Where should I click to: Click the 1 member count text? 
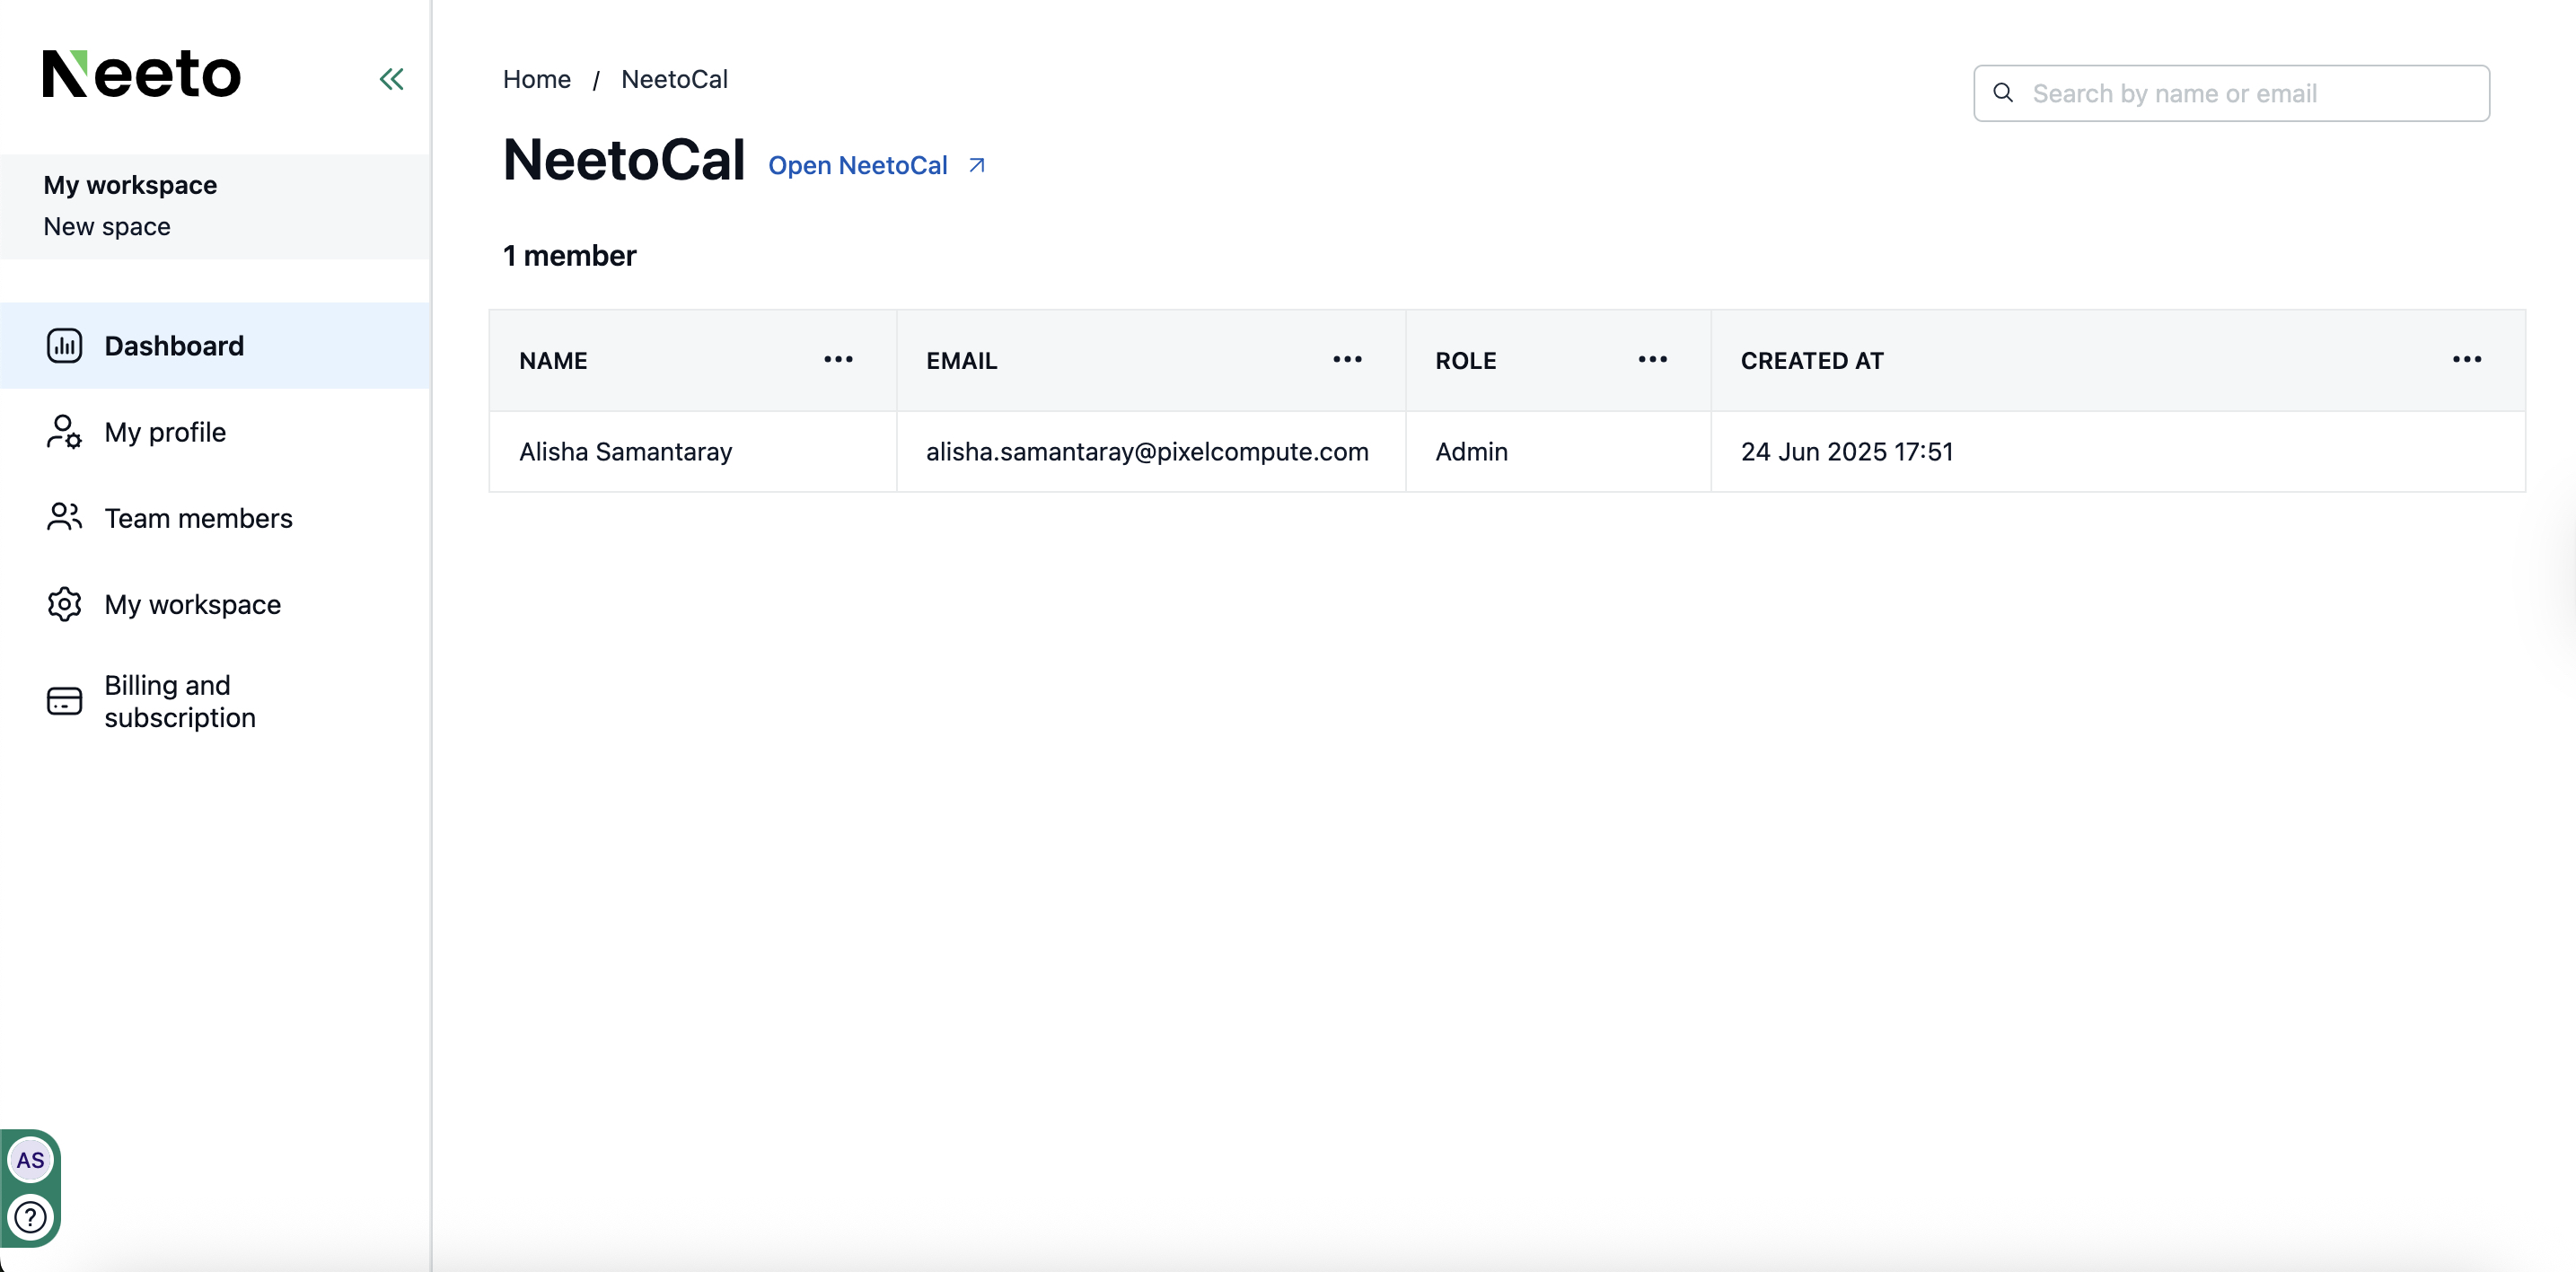(569, 256)
